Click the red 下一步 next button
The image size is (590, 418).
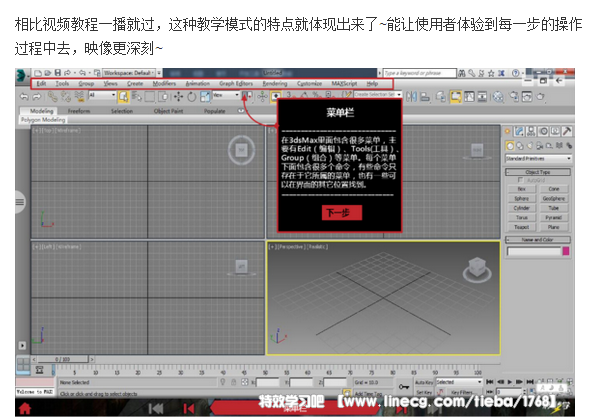click(342, 213)
